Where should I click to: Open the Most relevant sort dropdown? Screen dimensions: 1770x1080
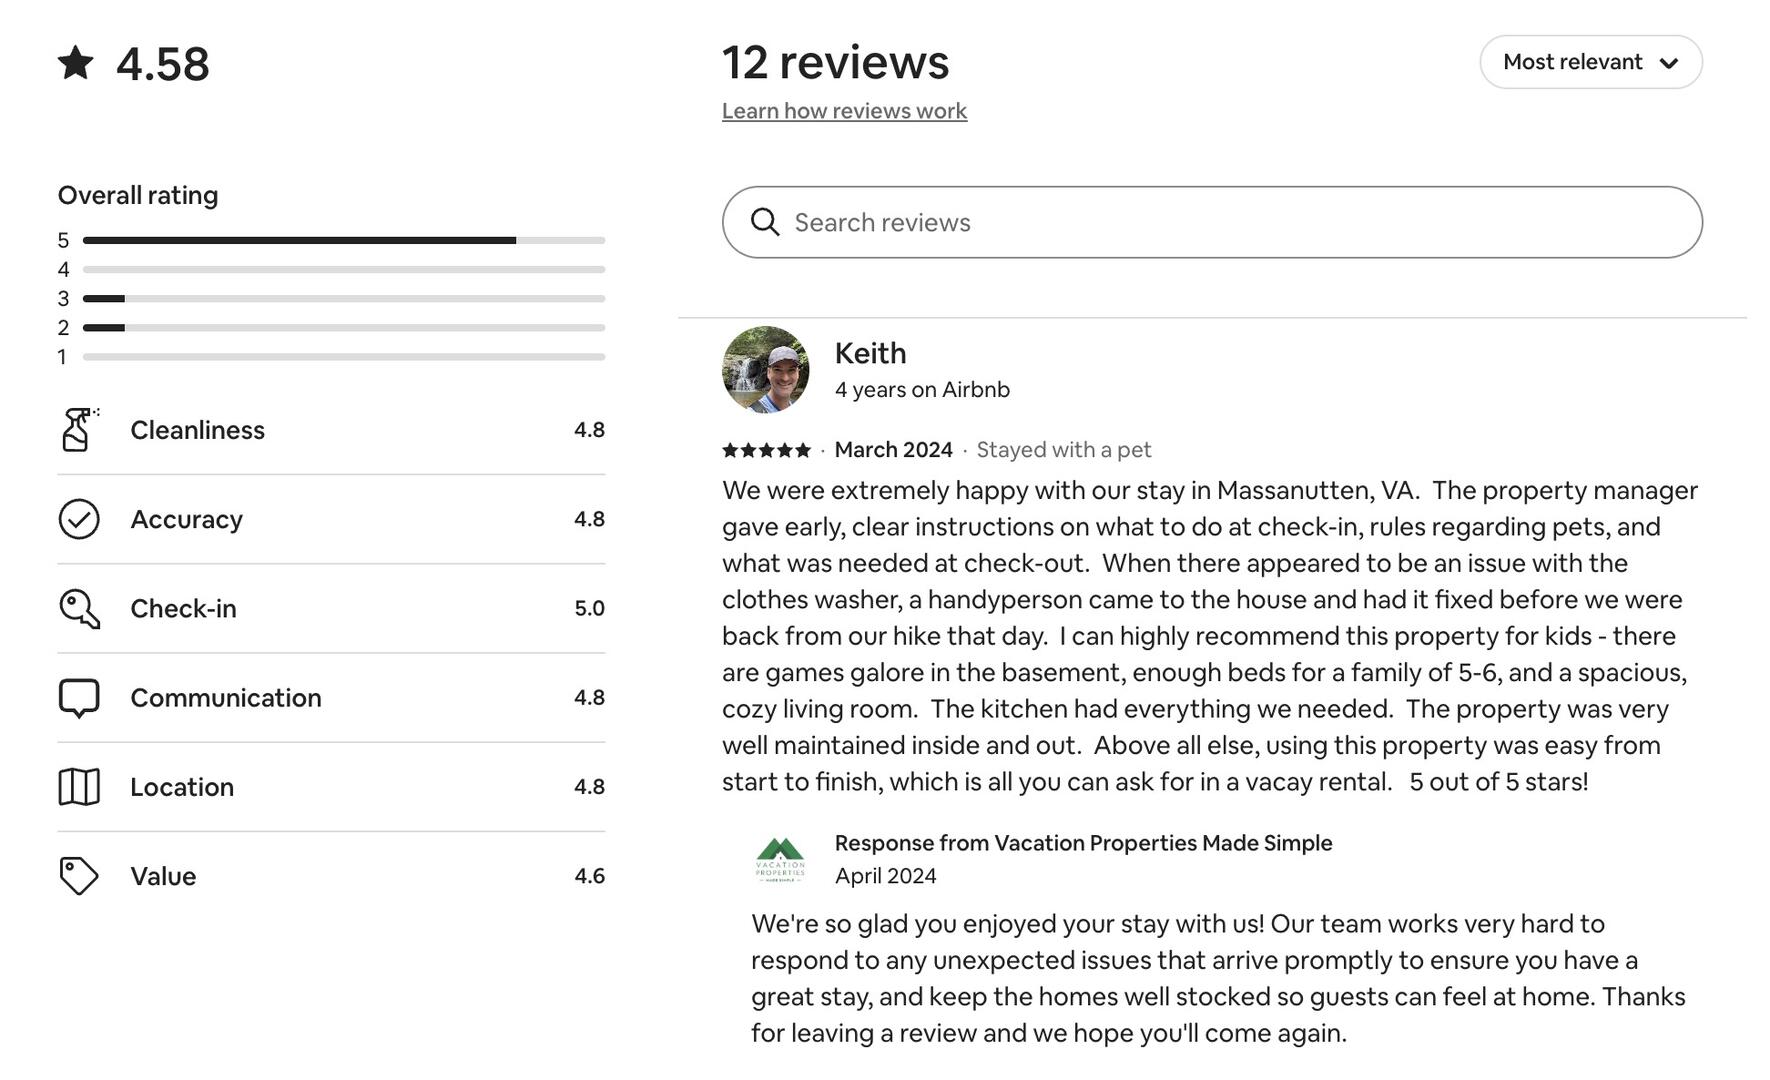pos(1573,62)
